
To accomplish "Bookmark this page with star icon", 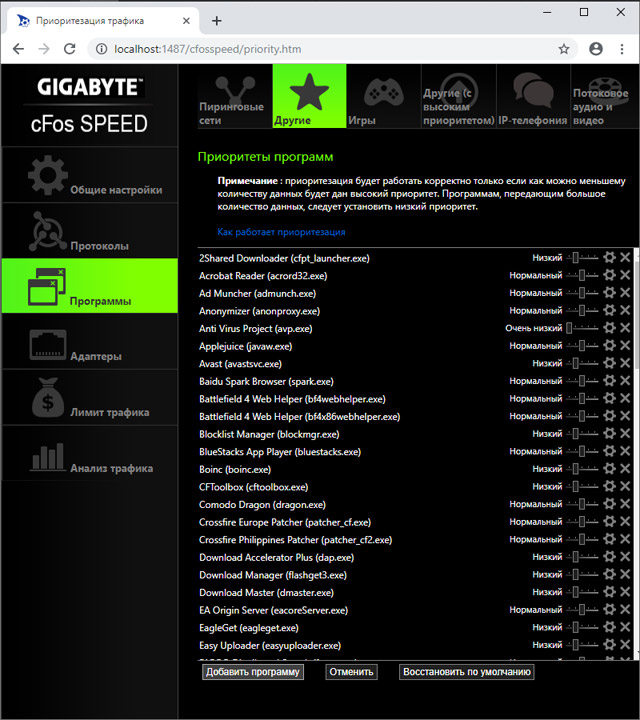I will [564, 49].
